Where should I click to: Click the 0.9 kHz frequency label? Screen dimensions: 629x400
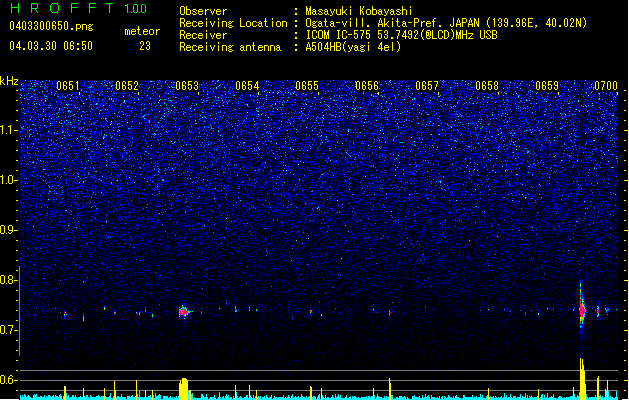pyautogui.click(x=8, y=230)
